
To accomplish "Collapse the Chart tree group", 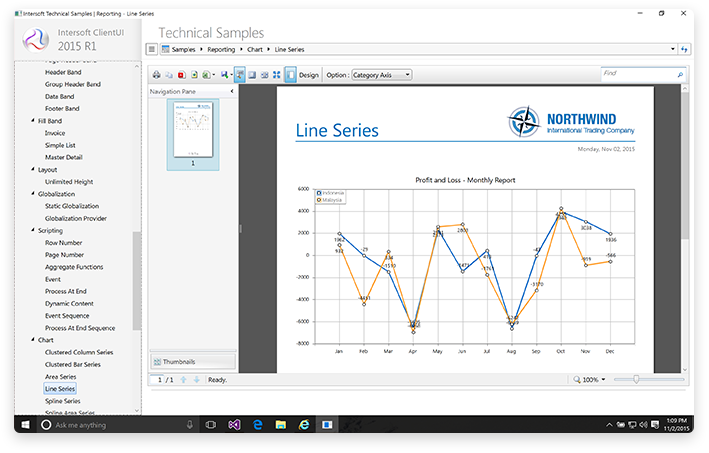I will 33,340.
